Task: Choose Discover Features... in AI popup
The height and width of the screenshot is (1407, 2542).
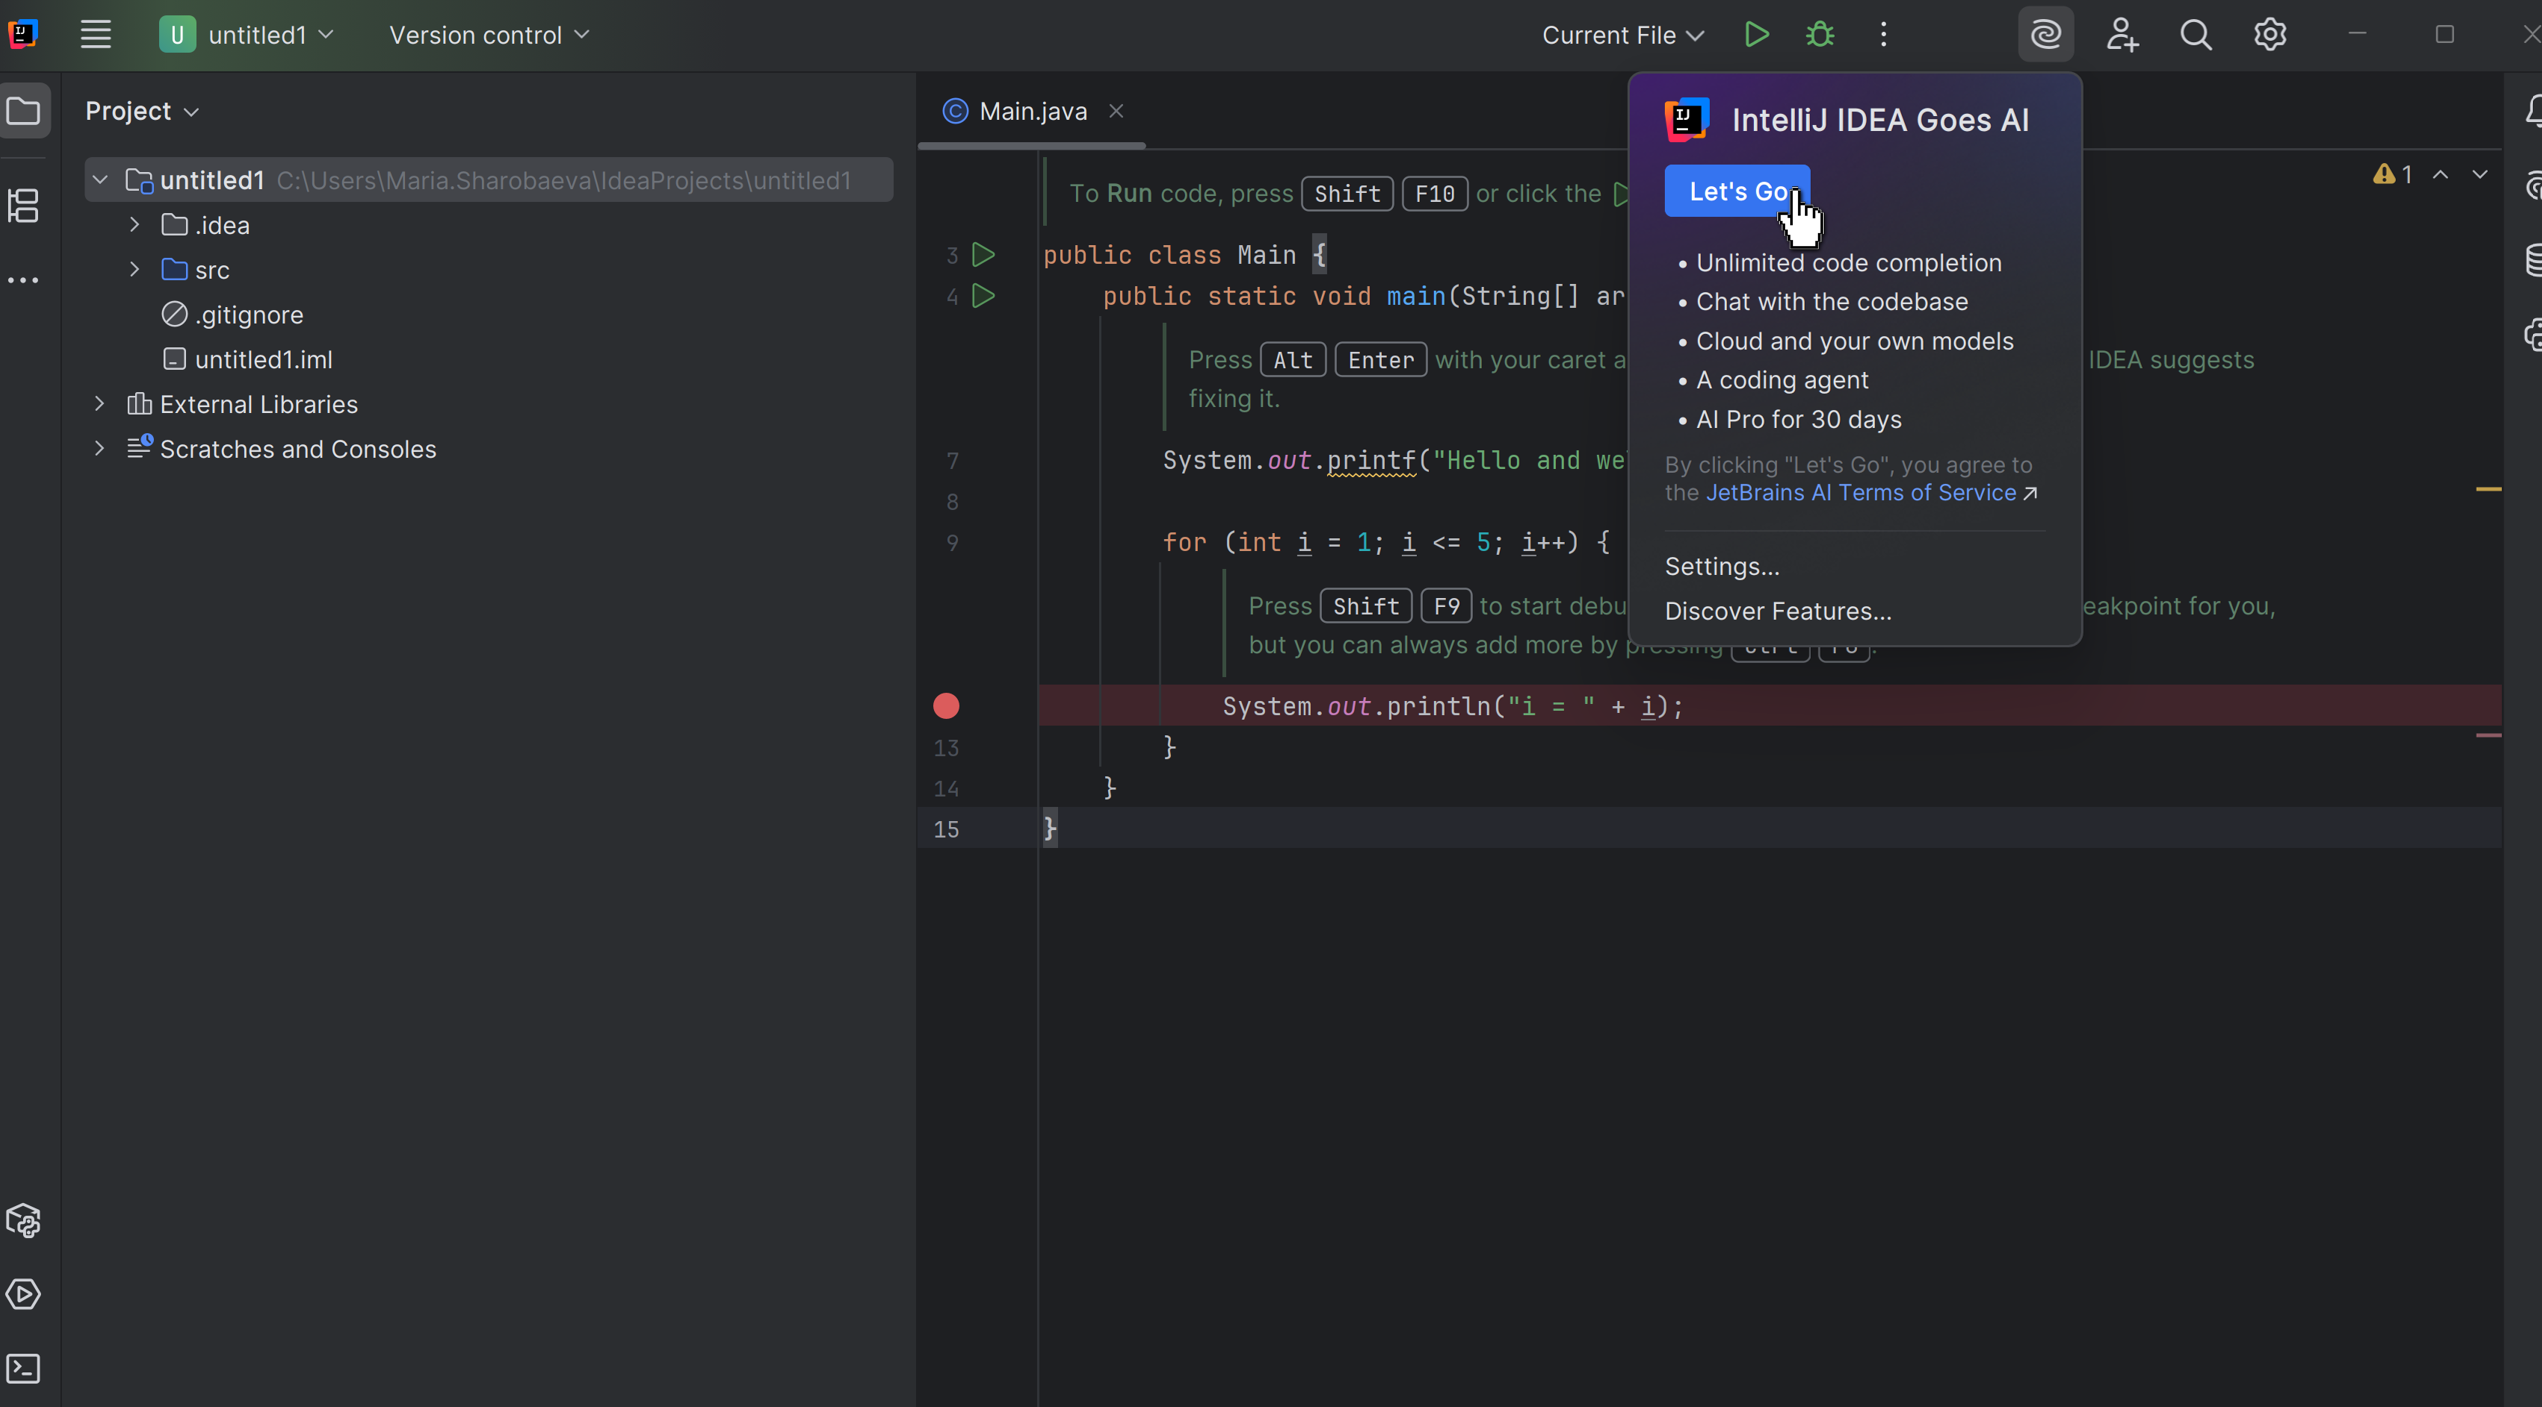Action: pyautogui.click(x=1778, y=611)
